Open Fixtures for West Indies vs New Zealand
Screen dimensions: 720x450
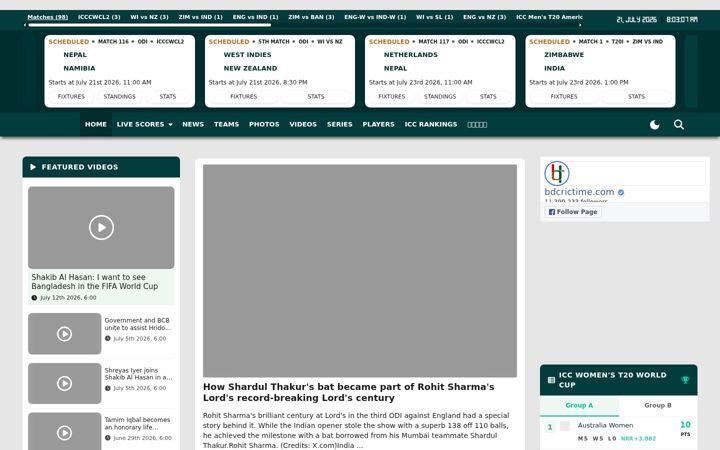point(243,96)
